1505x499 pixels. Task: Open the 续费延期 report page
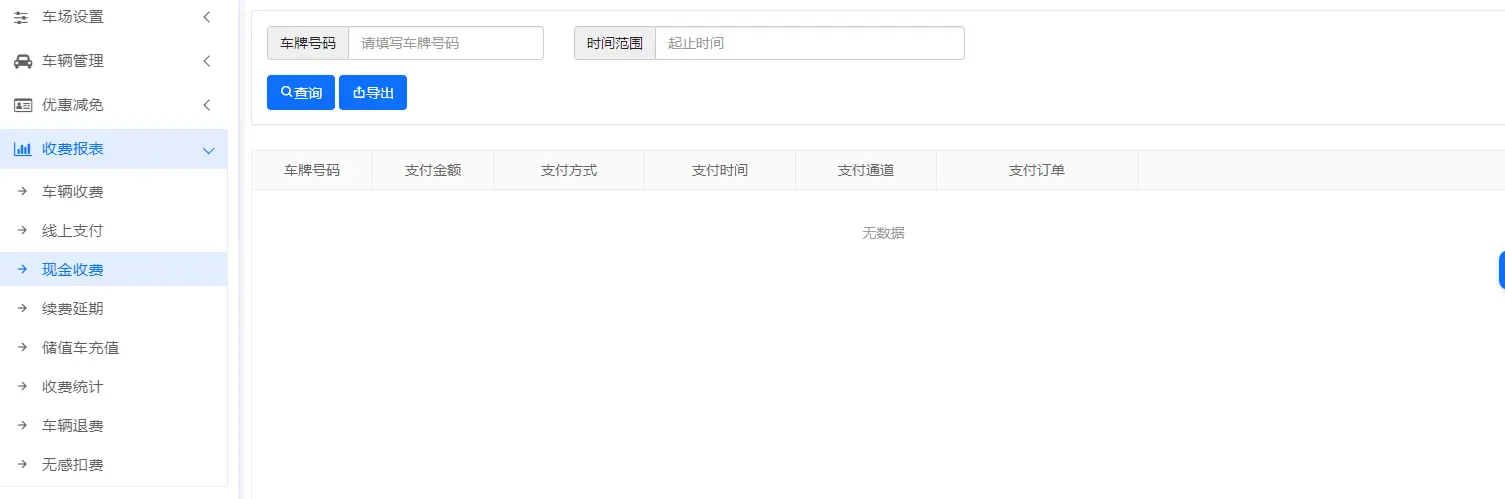(72, 309)
